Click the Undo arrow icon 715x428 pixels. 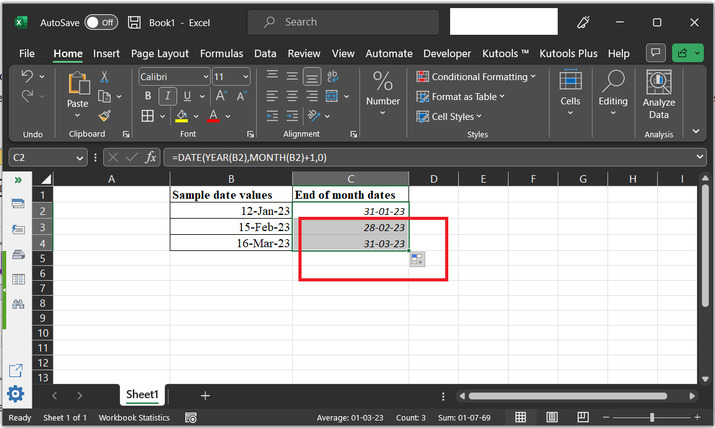27,76
